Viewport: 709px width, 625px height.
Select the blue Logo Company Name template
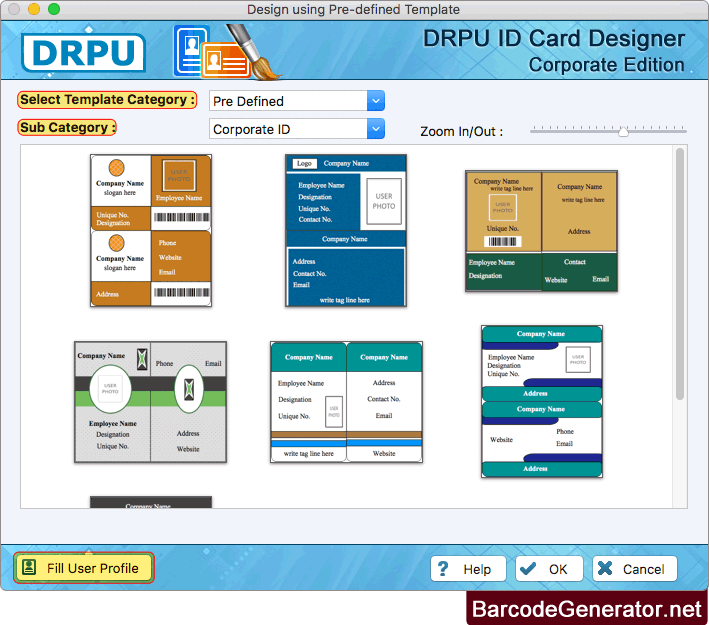coord(346,231)
